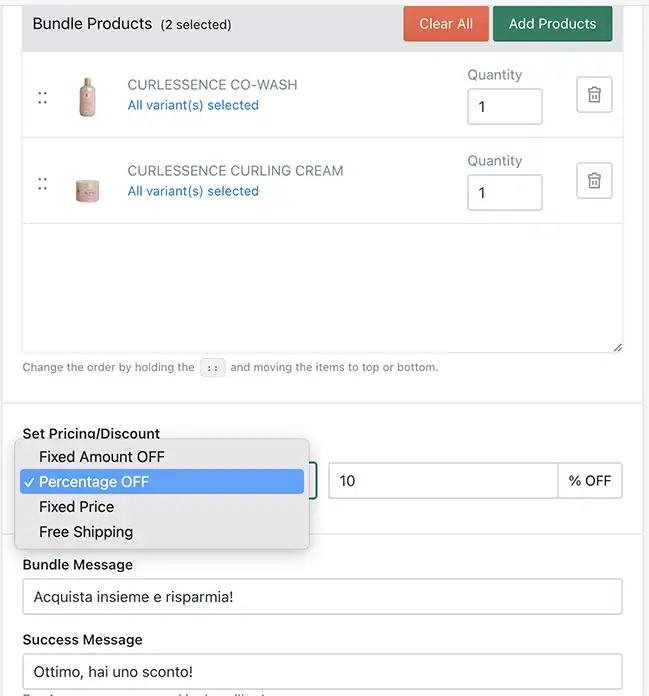Remove CURLESSENCE CURLING CREAM using trash icon

point(594,181)
